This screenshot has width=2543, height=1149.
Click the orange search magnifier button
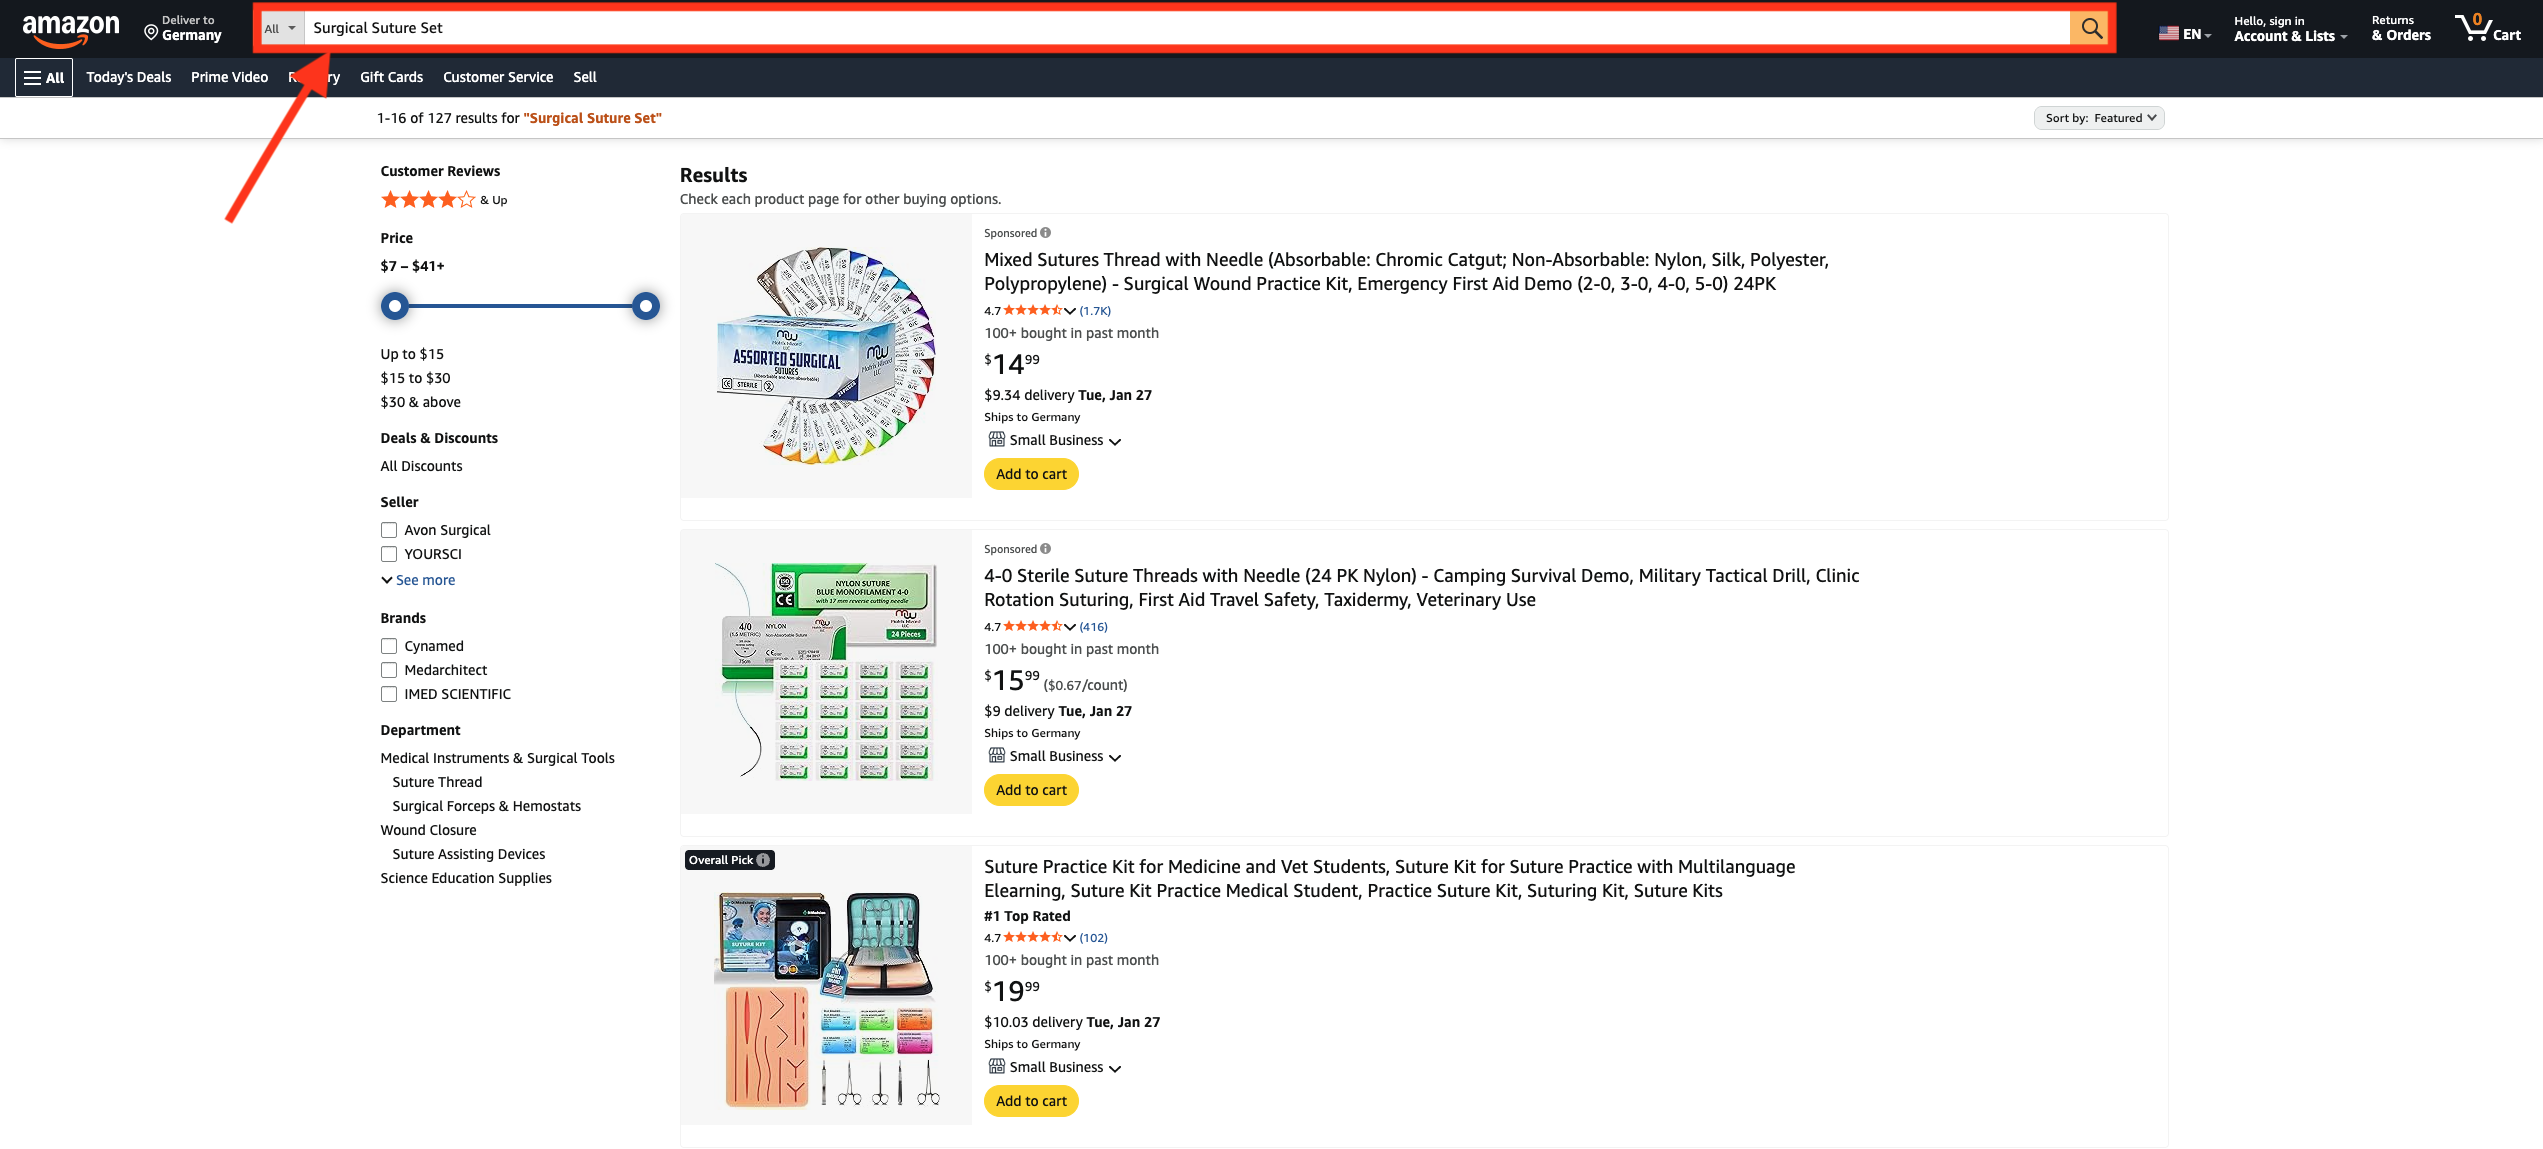click(x=2091, y=28)
